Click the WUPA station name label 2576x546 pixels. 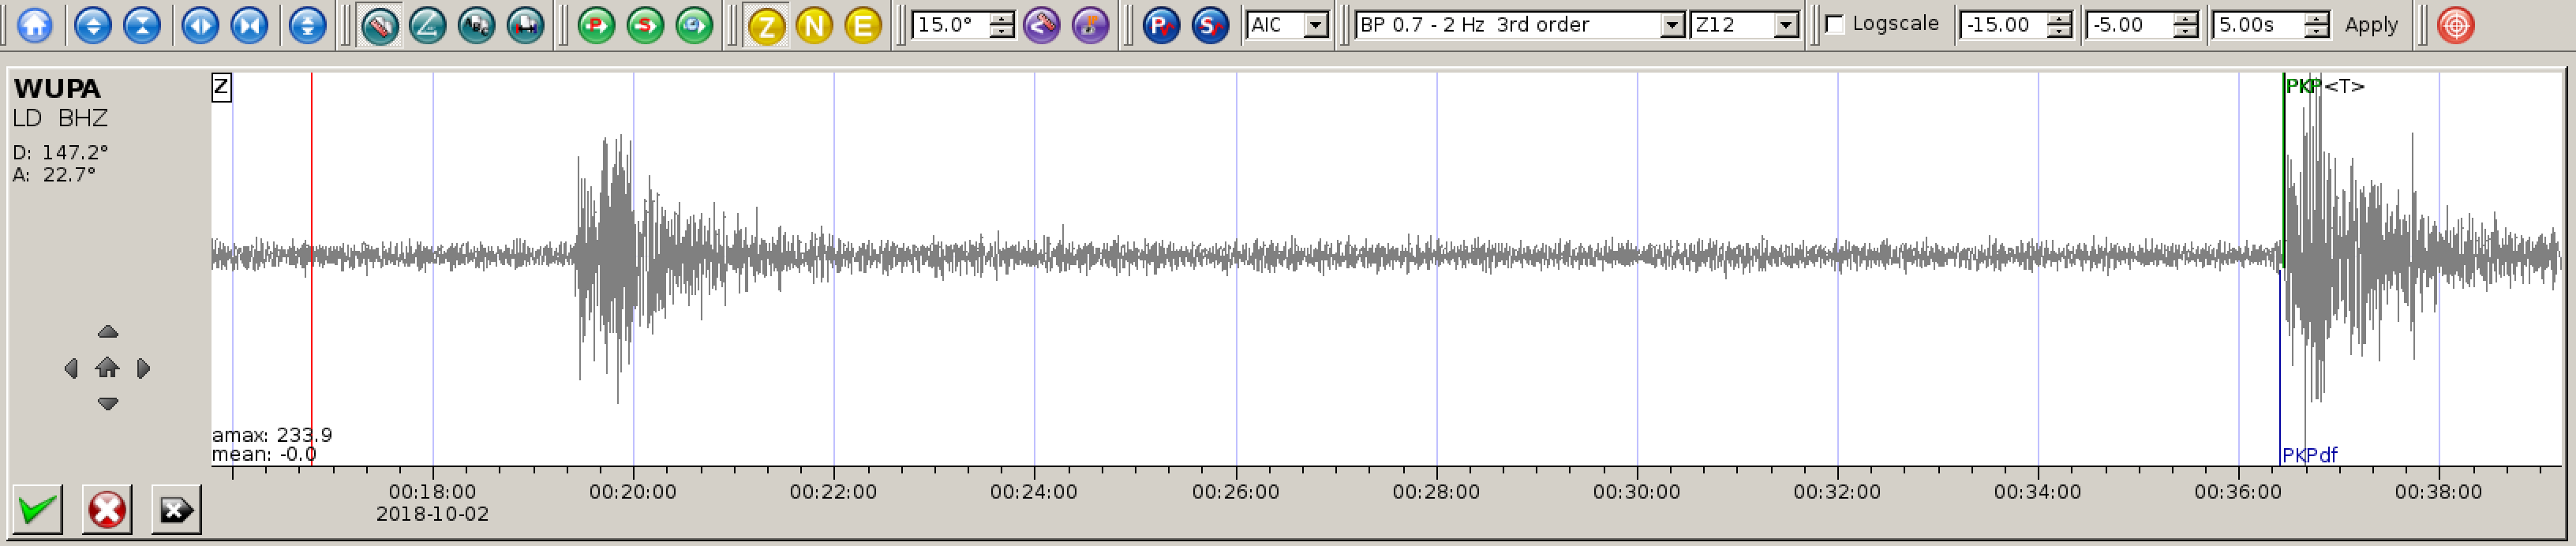pos(57,88)
